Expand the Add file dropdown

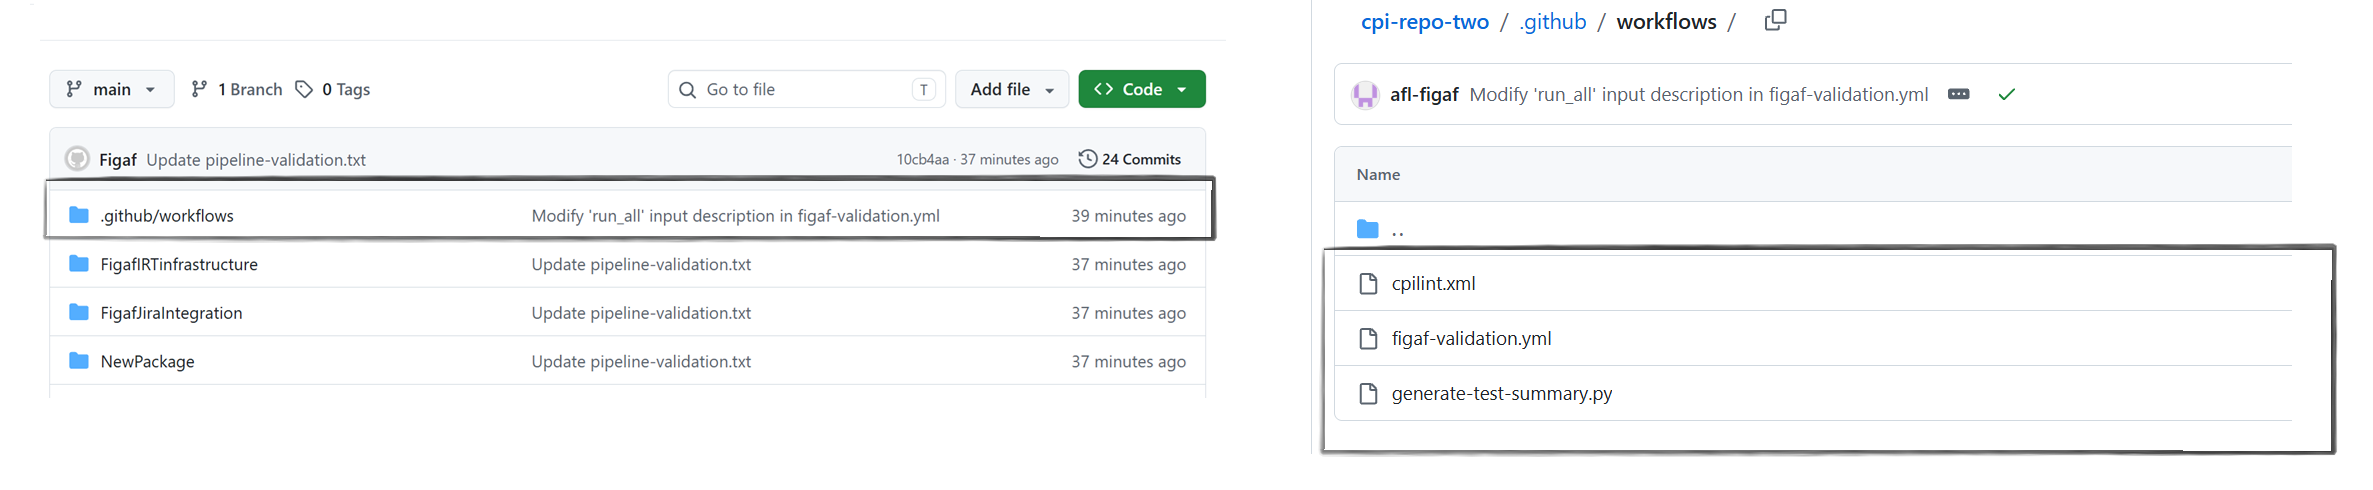[x=1012, y=89]
